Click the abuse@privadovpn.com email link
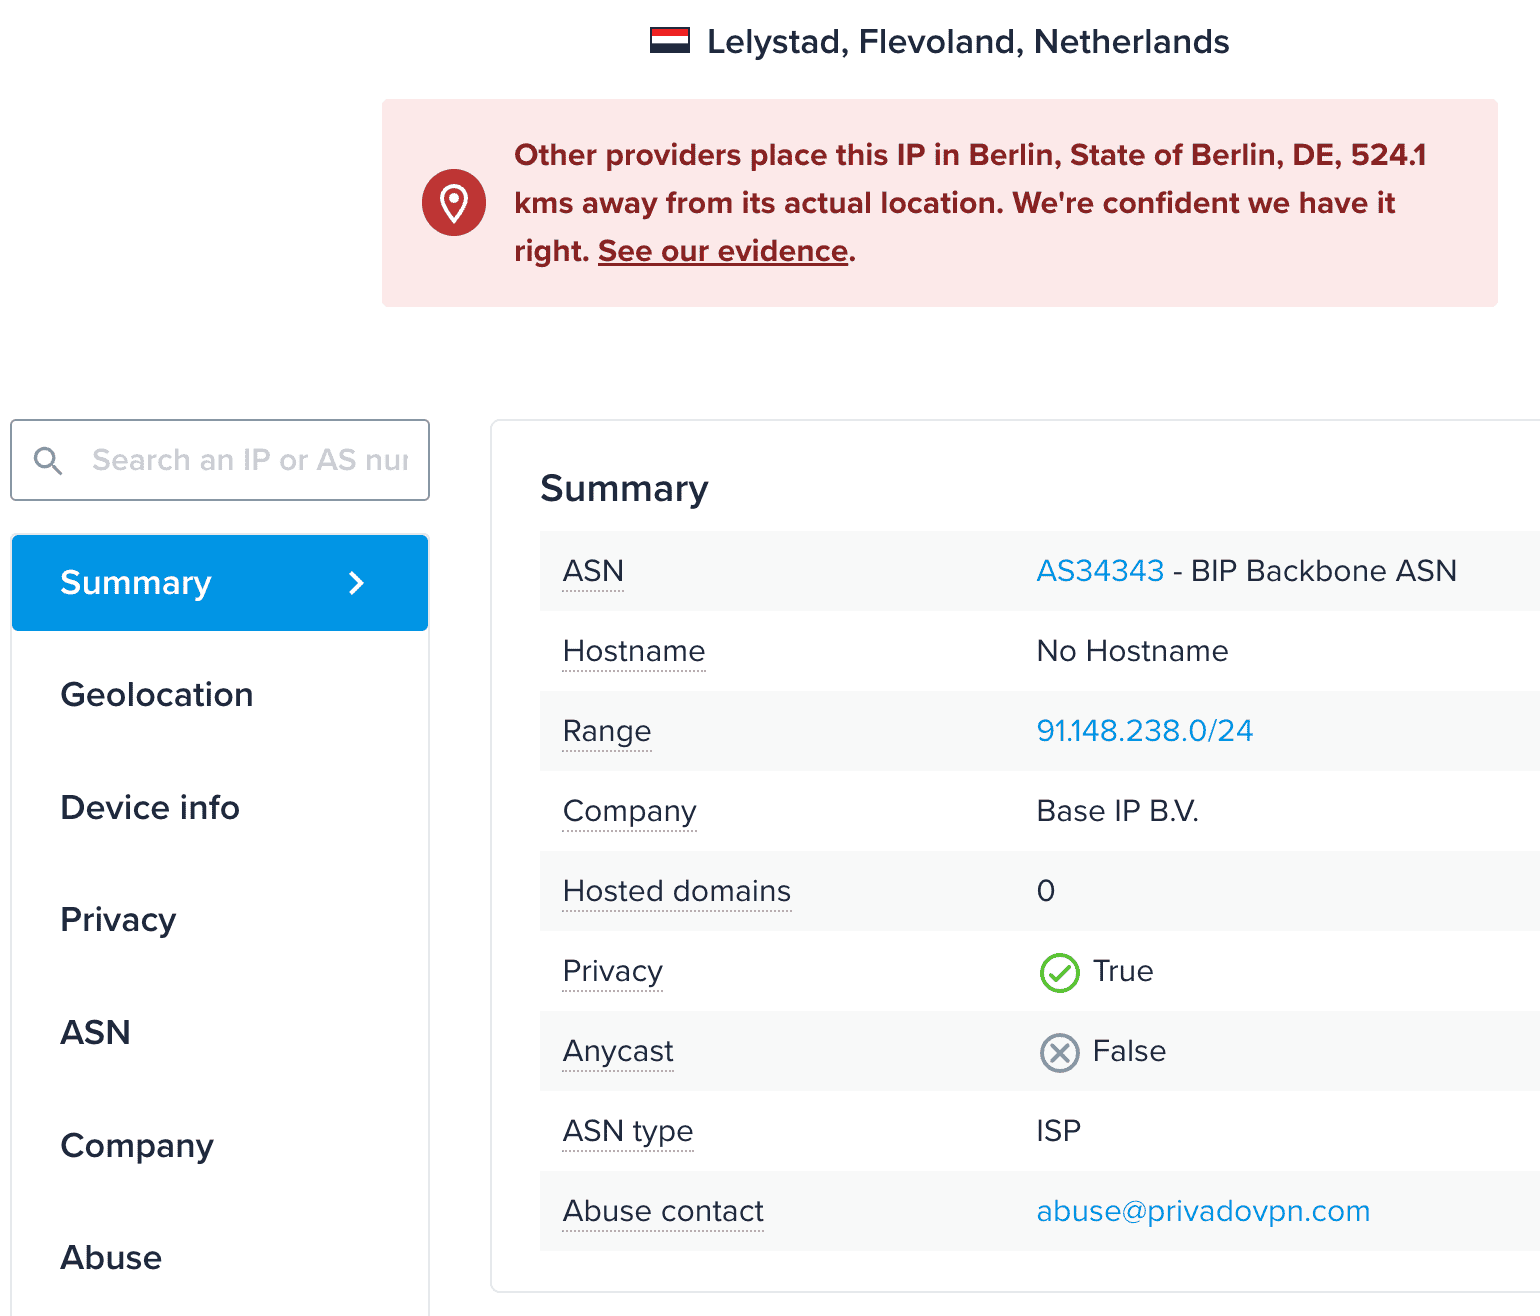The image size is (1540, 1316). coord(1203,1211)
